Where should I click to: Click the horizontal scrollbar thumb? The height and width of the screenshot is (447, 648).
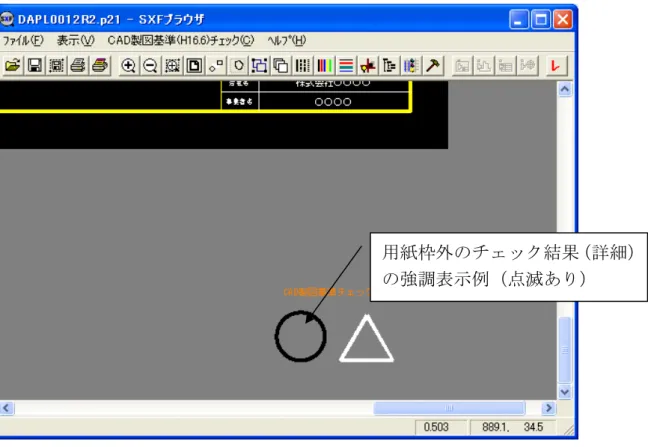pyautogui.click(x=449, y=408)
